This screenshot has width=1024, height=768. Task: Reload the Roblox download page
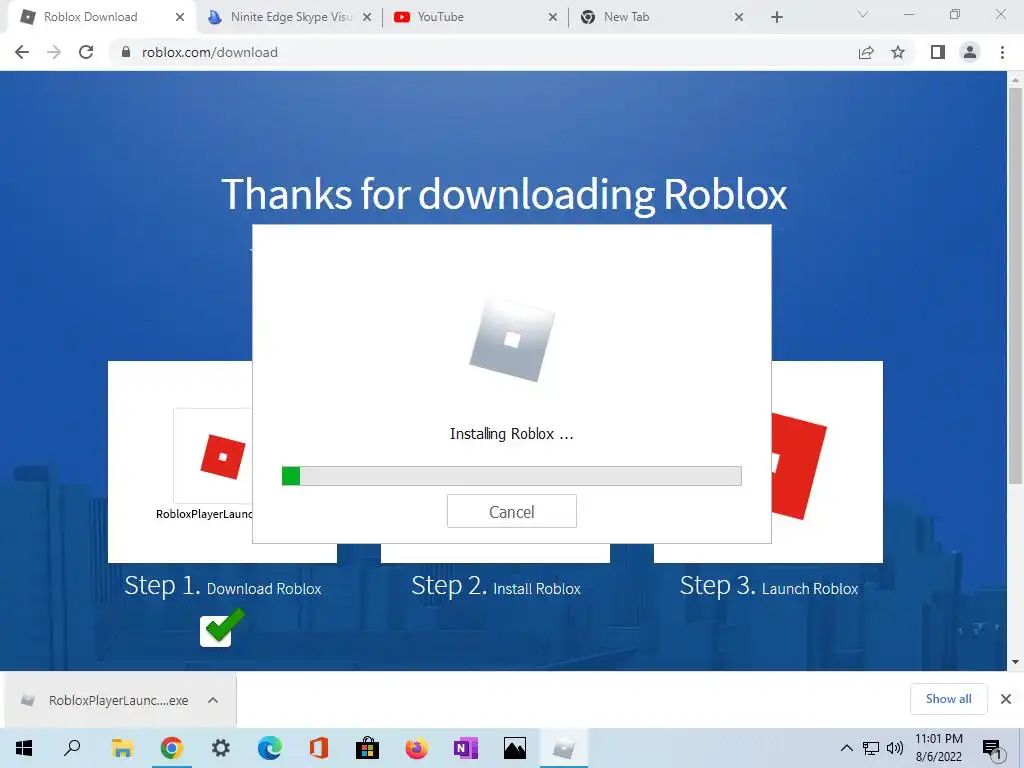pyautogui.click(x=86, y=52)
